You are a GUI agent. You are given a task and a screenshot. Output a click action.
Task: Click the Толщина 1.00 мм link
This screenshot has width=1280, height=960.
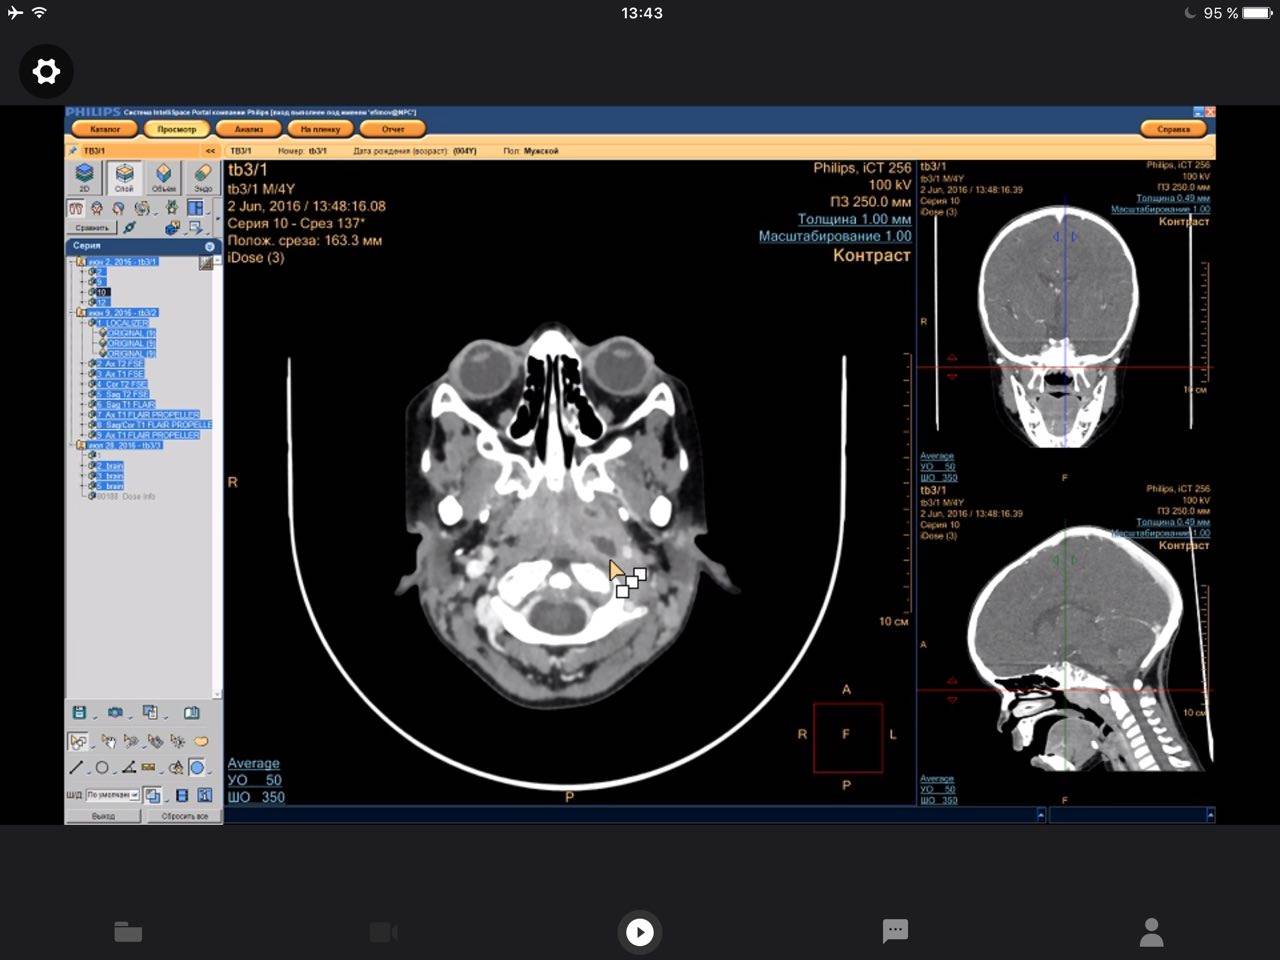click(x=854, y=219)
